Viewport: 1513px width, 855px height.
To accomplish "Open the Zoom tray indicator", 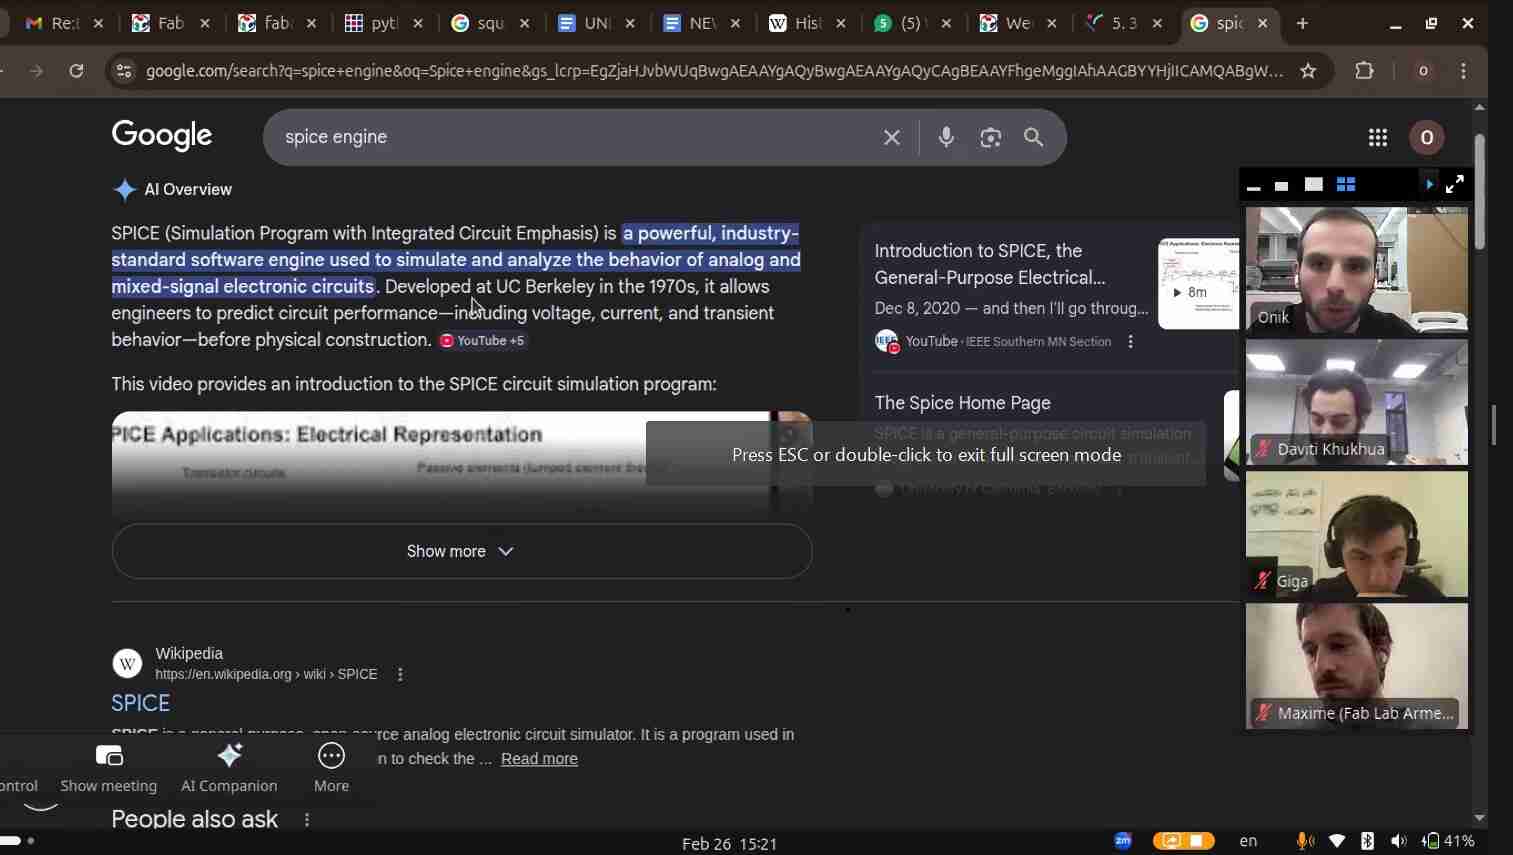I will click(x=1123, y=841).
